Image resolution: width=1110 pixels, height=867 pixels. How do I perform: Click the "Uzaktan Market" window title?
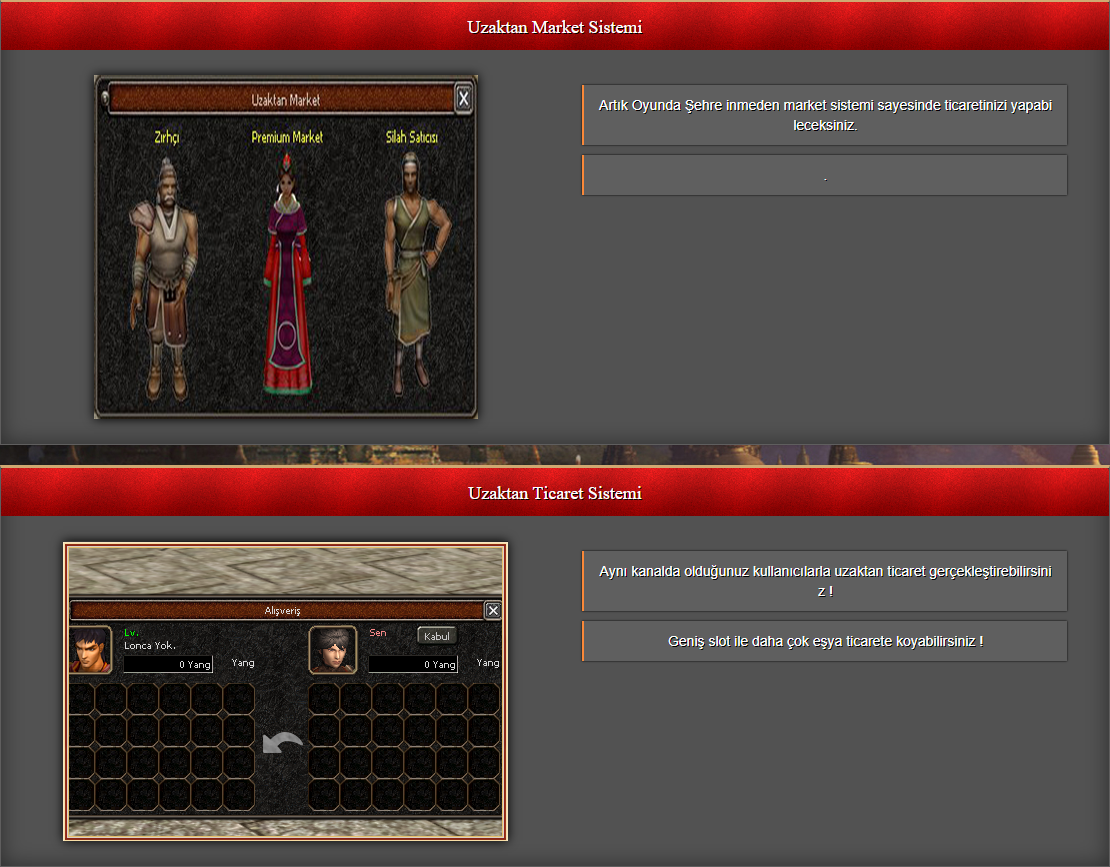285,101
